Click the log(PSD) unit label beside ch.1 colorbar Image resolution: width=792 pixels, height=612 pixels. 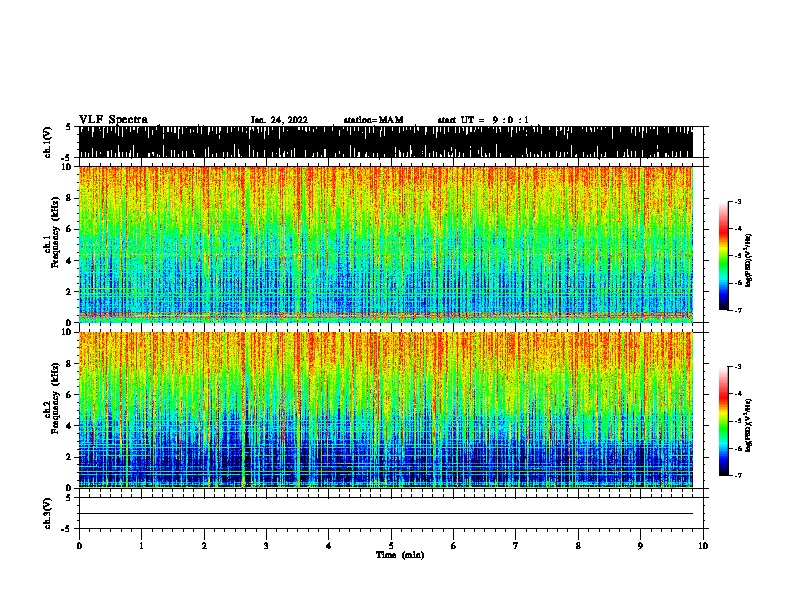(749, 260)
